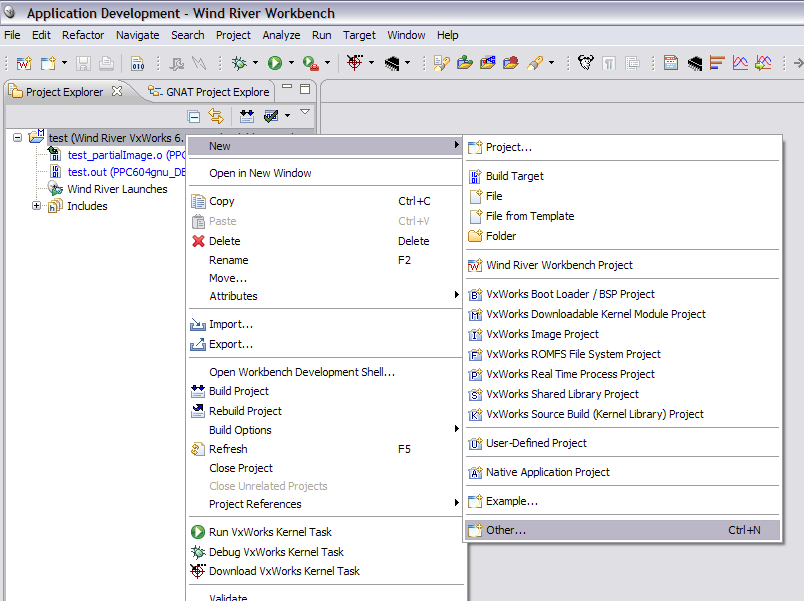Open the Window menu
This screenshot has height=601, width=804.
pos(406,35)
